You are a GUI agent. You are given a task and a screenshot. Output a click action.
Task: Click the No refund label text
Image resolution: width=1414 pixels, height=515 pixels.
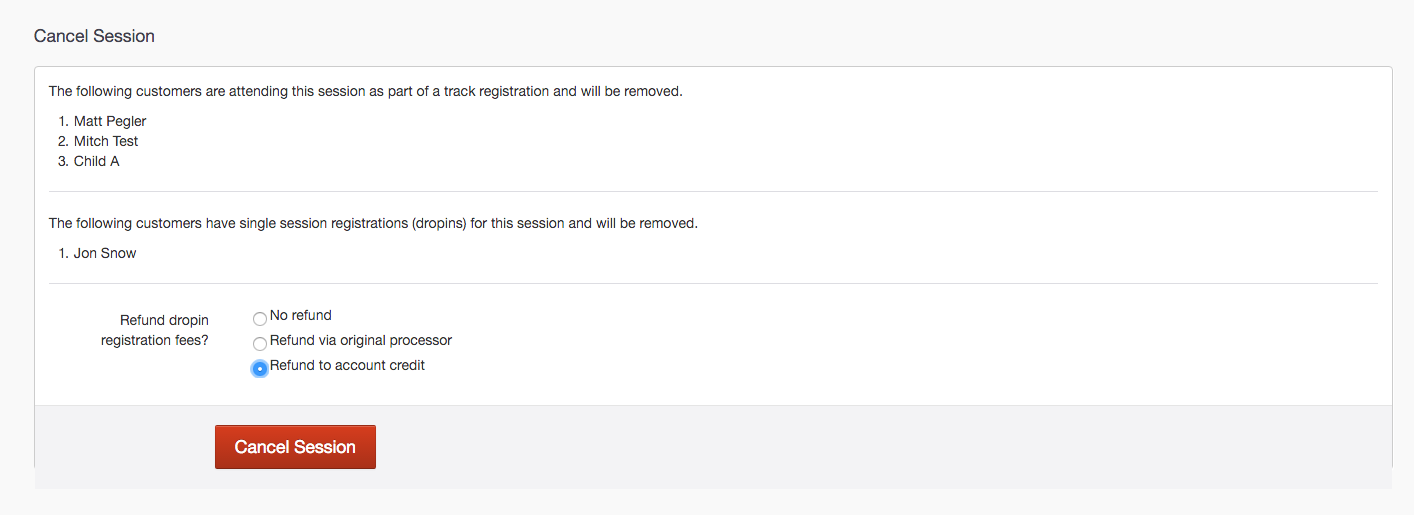tap(301, 315)
